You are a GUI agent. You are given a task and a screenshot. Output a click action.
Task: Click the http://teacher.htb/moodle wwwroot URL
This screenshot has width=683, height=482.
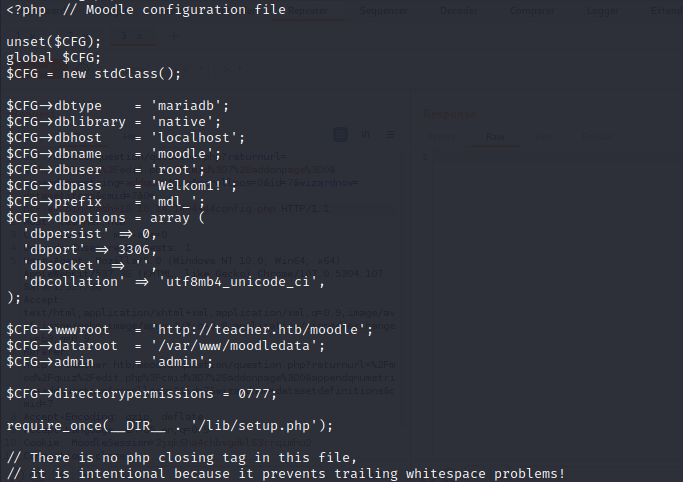[262, 328]
